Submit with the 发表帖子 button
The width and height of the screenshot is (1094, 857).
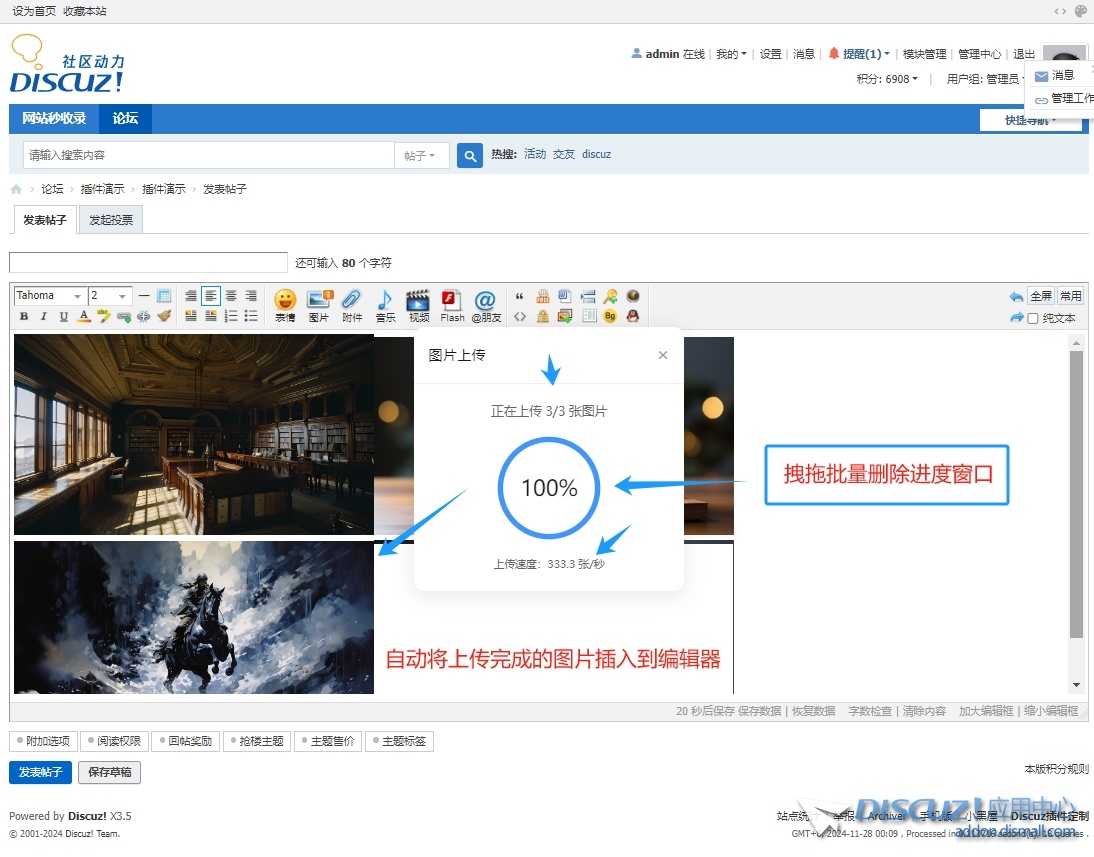40,773
